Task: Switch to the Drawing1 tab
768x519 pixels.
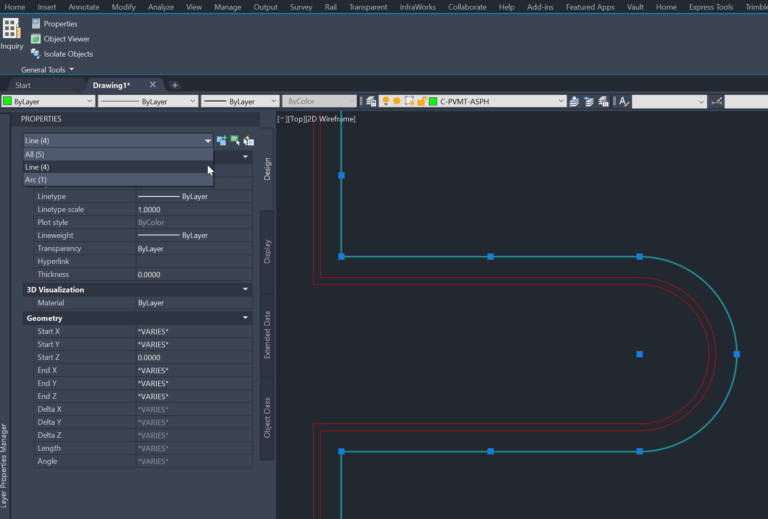Action: [111, 85]
